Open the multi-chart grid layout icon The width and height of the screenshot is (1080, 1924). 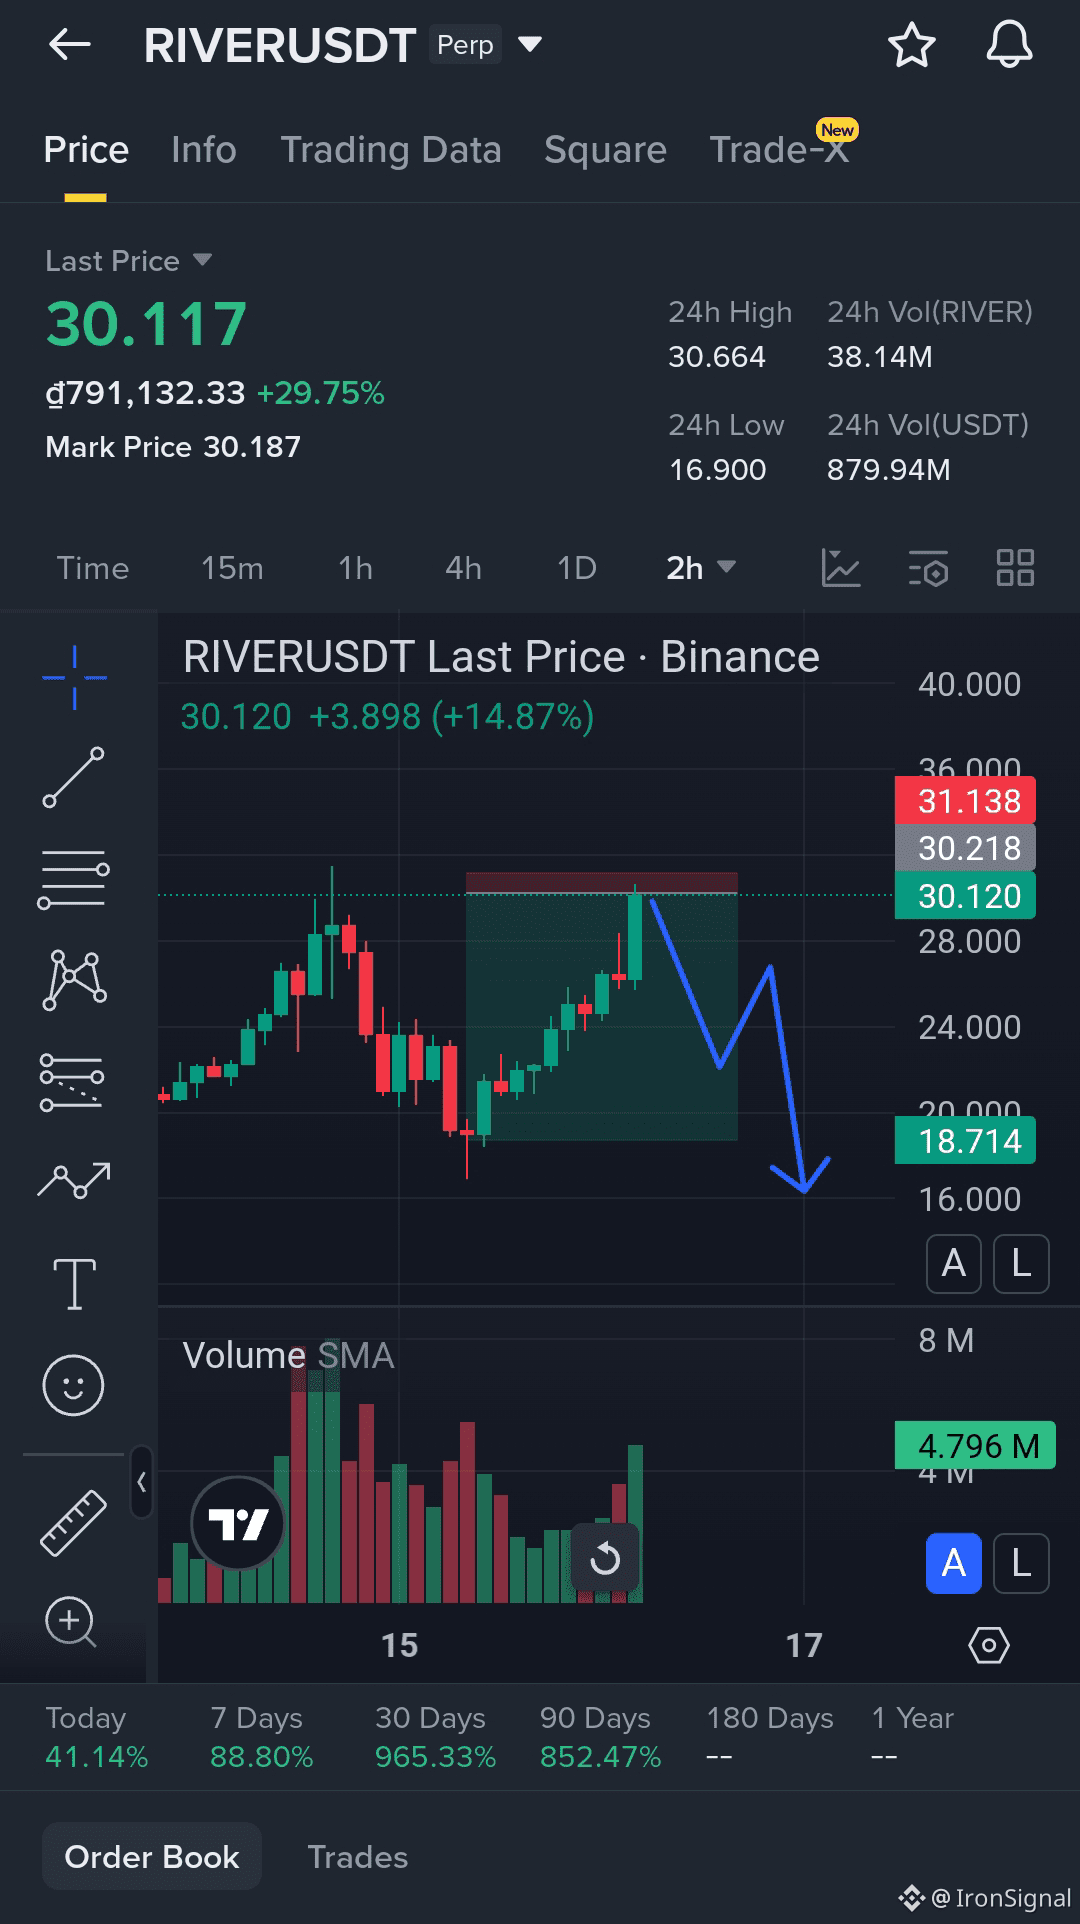1015,568
